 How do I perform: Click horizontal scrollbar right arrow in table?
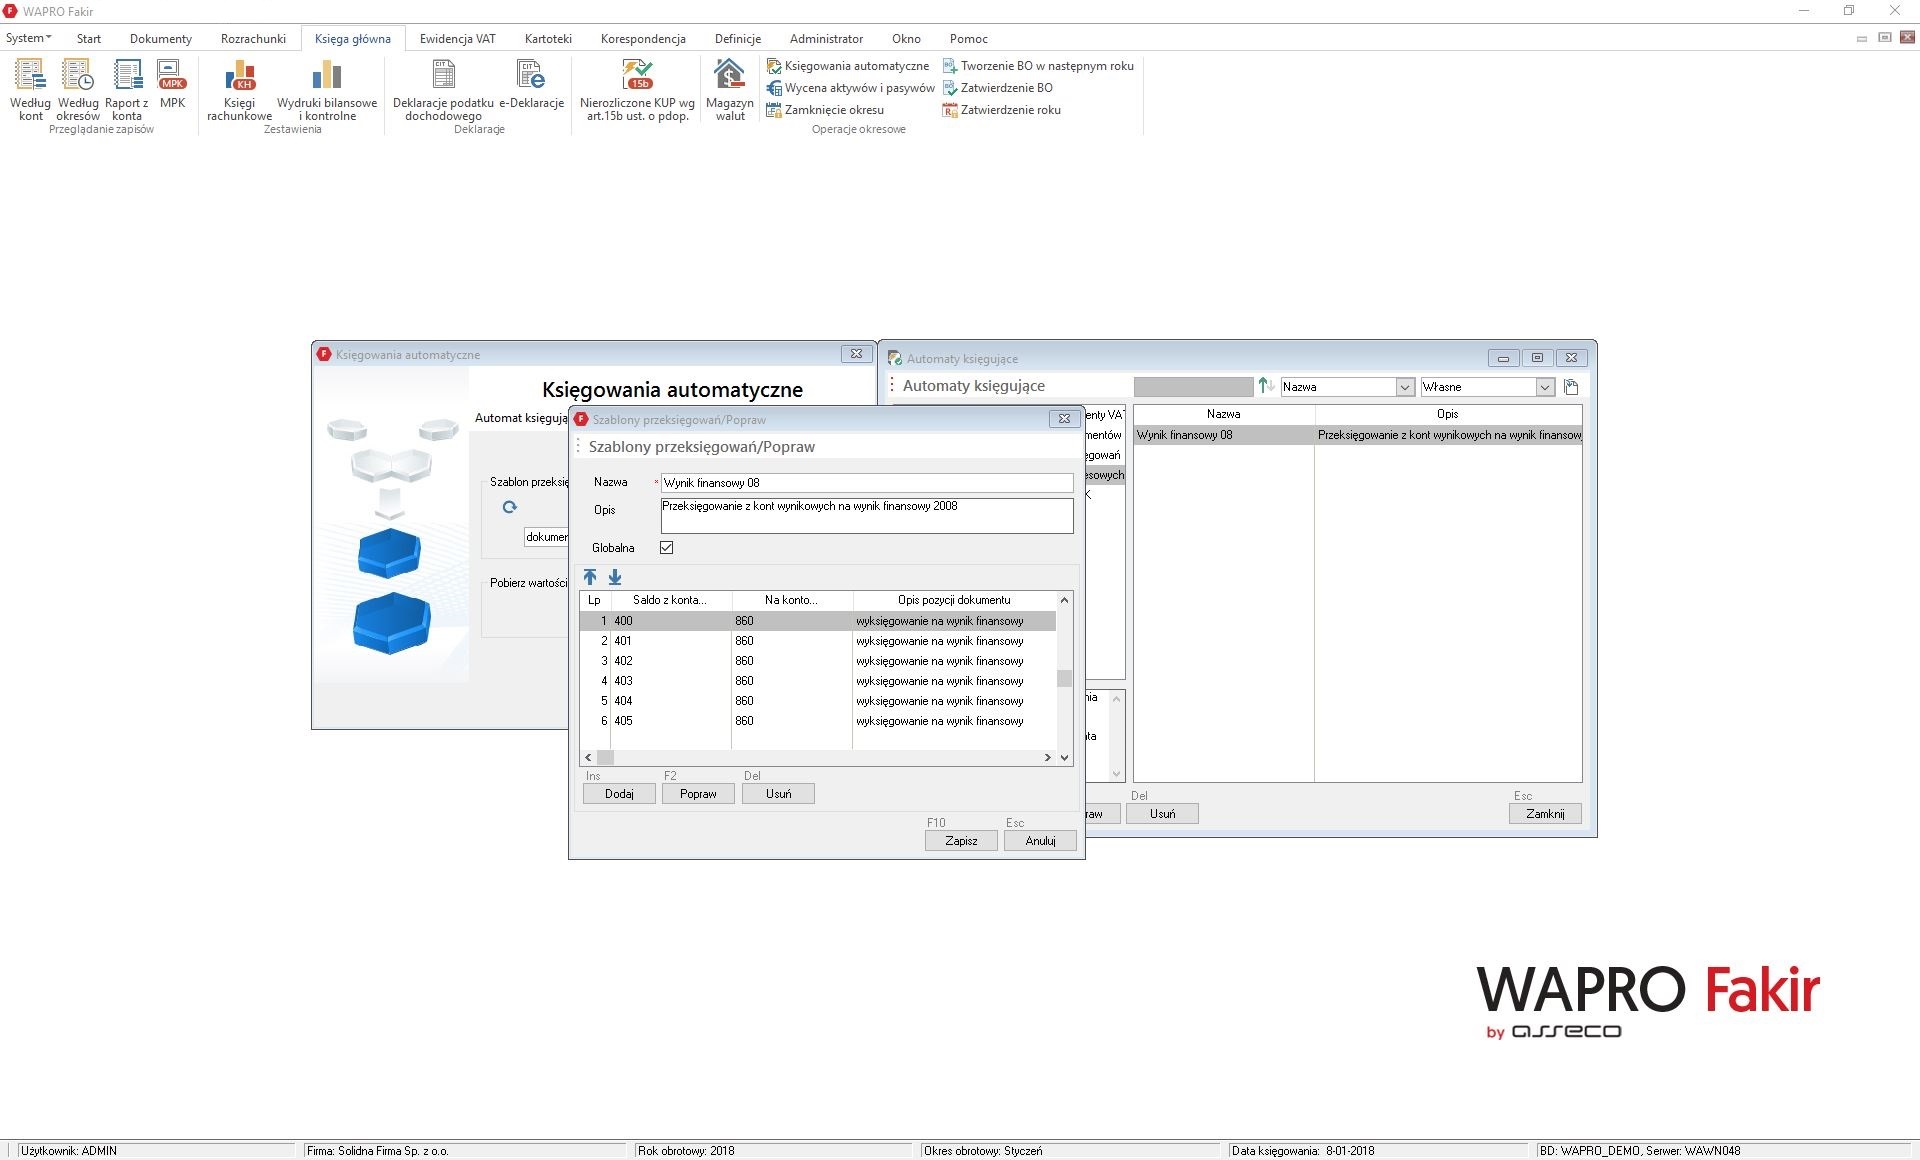pyautogui.click(x=1047, y=758)
